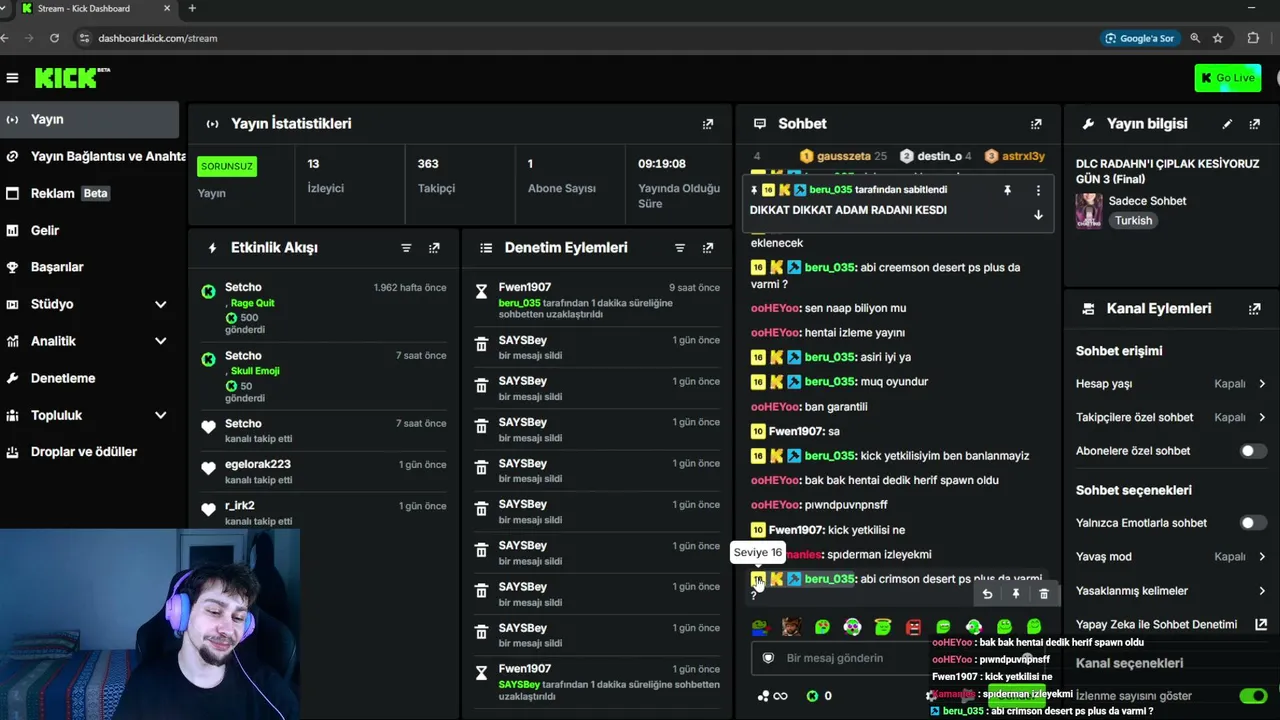Expand the Analitik sidebar section

[x=160, y=341]
